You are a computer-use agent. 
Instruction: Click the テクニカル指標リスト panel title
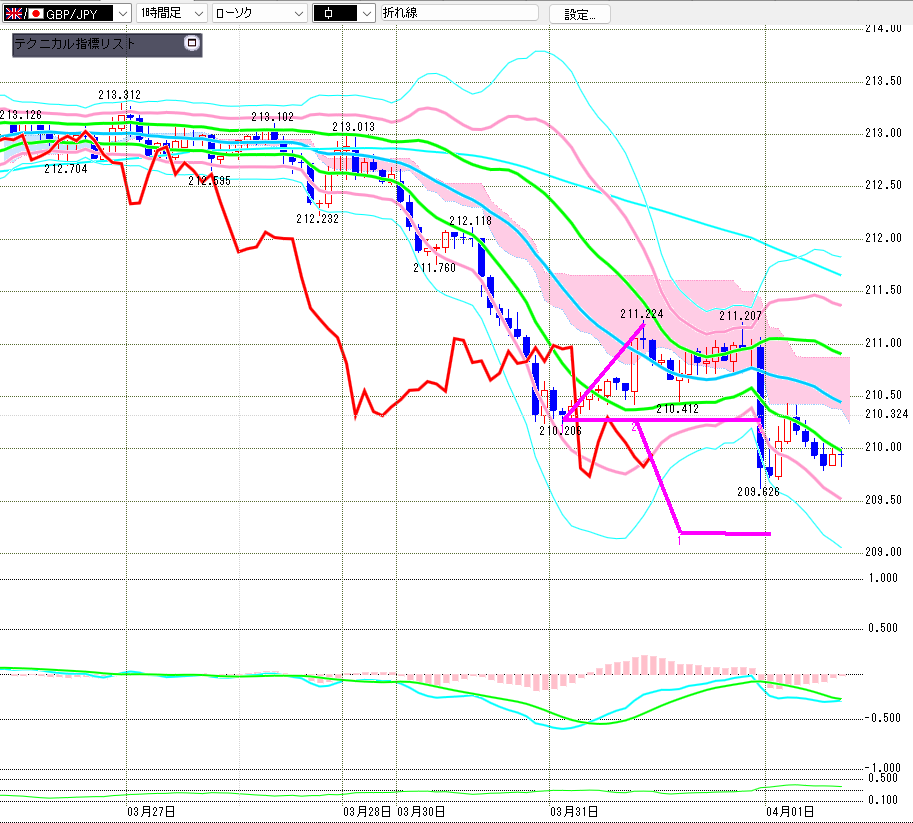tap(75, 44)
